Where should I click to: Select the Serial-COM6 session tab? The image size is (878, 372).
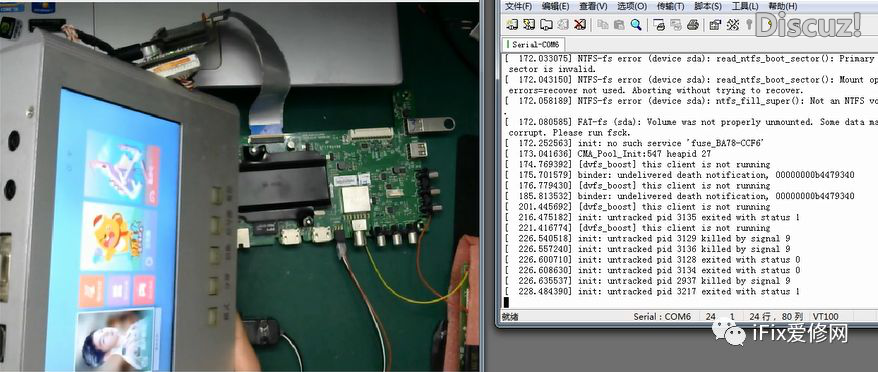534,44
